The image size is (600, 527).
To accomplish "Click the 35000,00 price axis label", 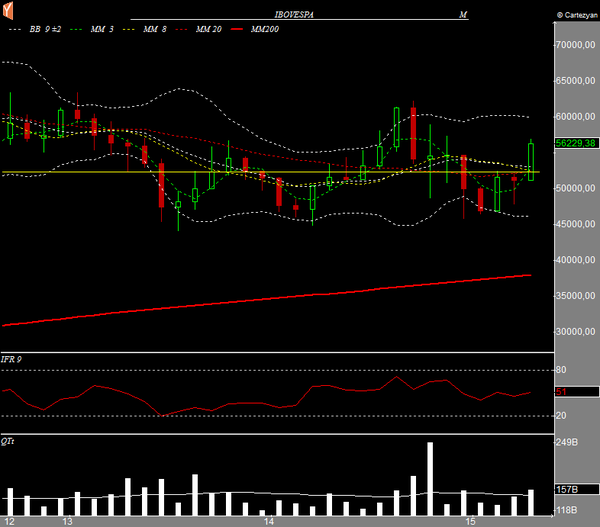I will tap(576, 296).
